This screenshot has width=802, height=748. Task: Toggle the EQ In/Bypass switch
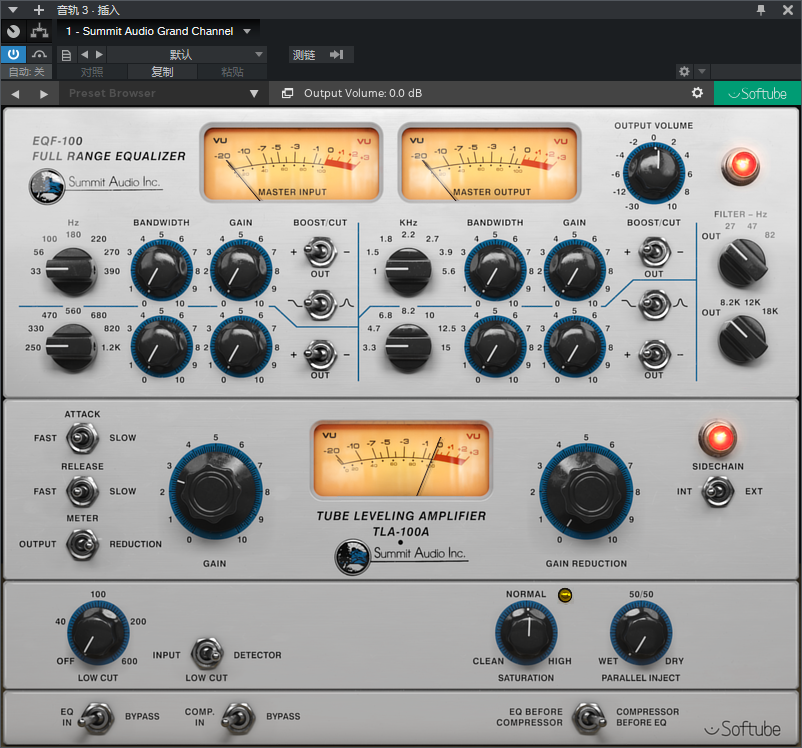tap(97, 717)
